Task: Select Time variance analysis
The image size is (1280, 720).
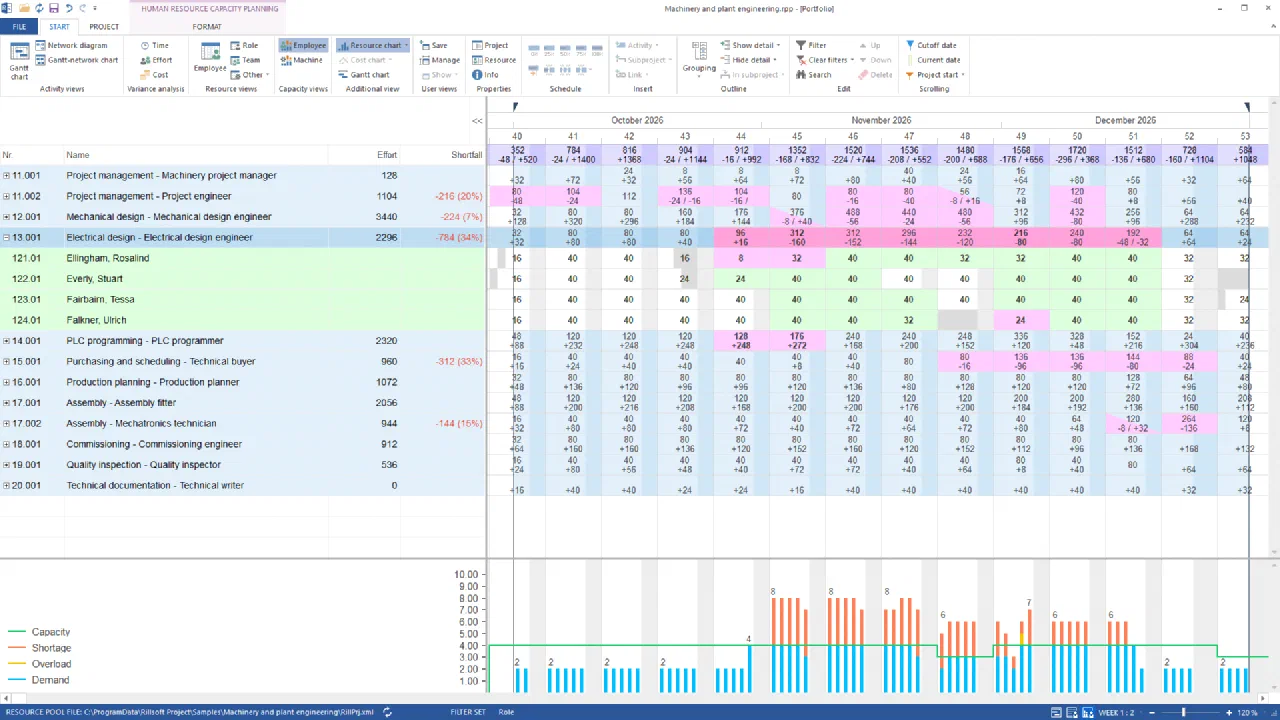Action: pyautogui.click(x=154, y=46)
